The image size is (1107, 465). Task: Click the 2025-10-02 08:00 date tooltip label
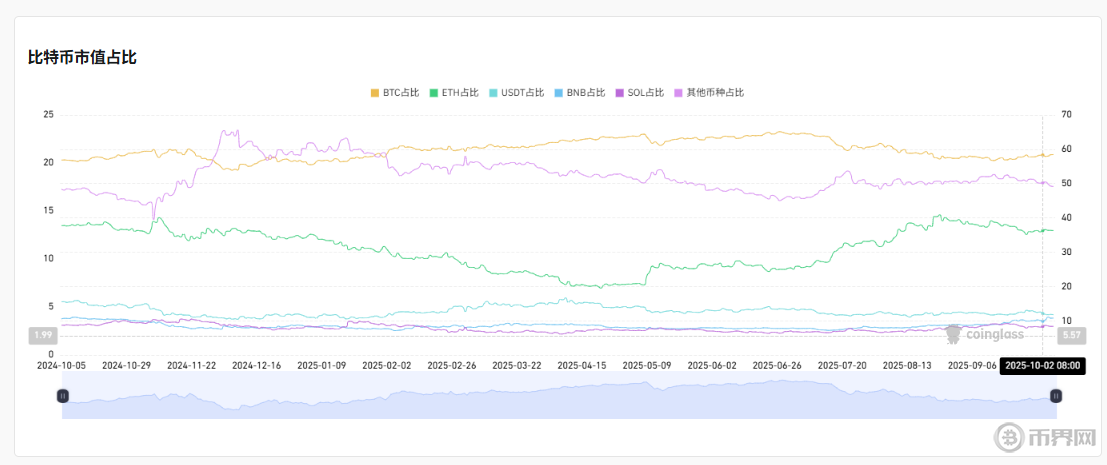1042,366
